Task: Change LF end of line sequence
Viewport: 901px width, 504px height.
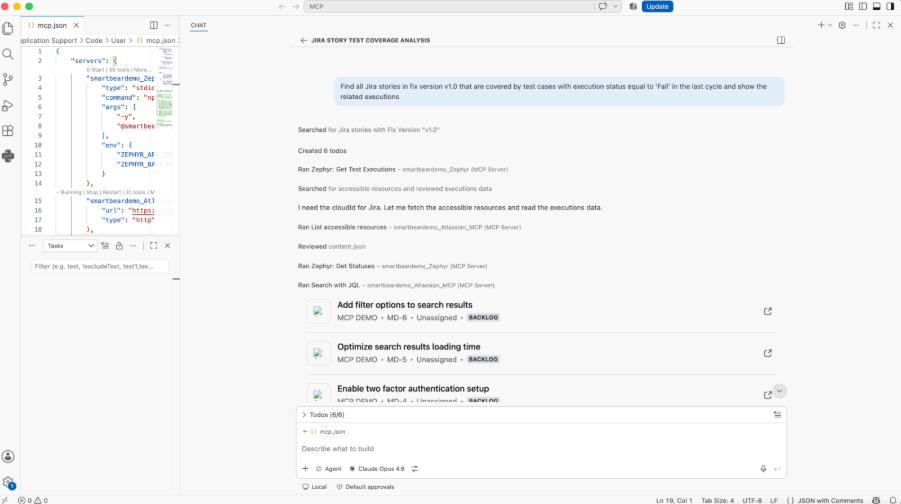Action: pos(773,501)
